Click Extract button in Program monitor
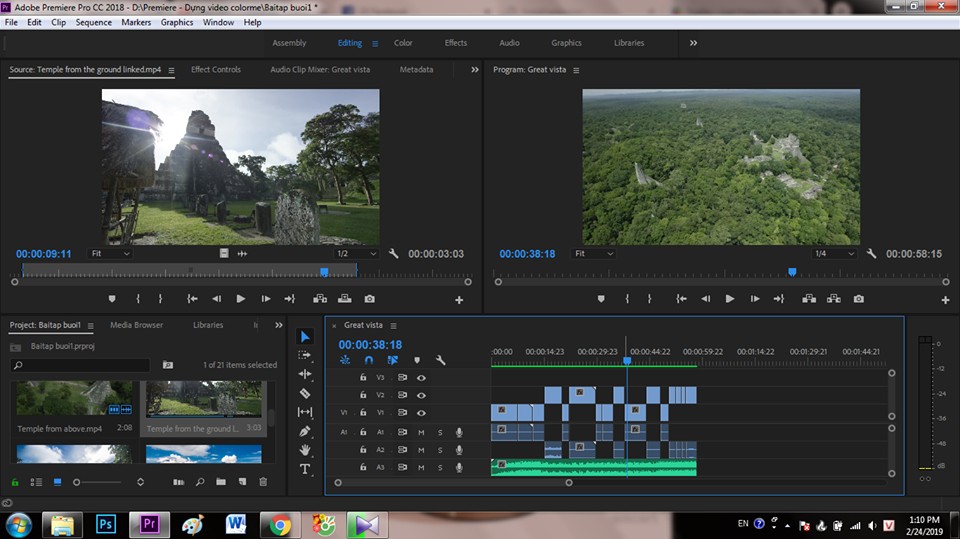Viewport: 960px width, 539px height. point(834,299)
